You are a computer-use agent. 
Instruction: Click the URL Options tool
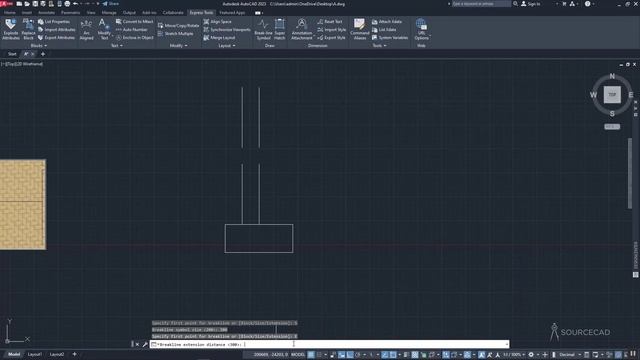tap(421, 29)
